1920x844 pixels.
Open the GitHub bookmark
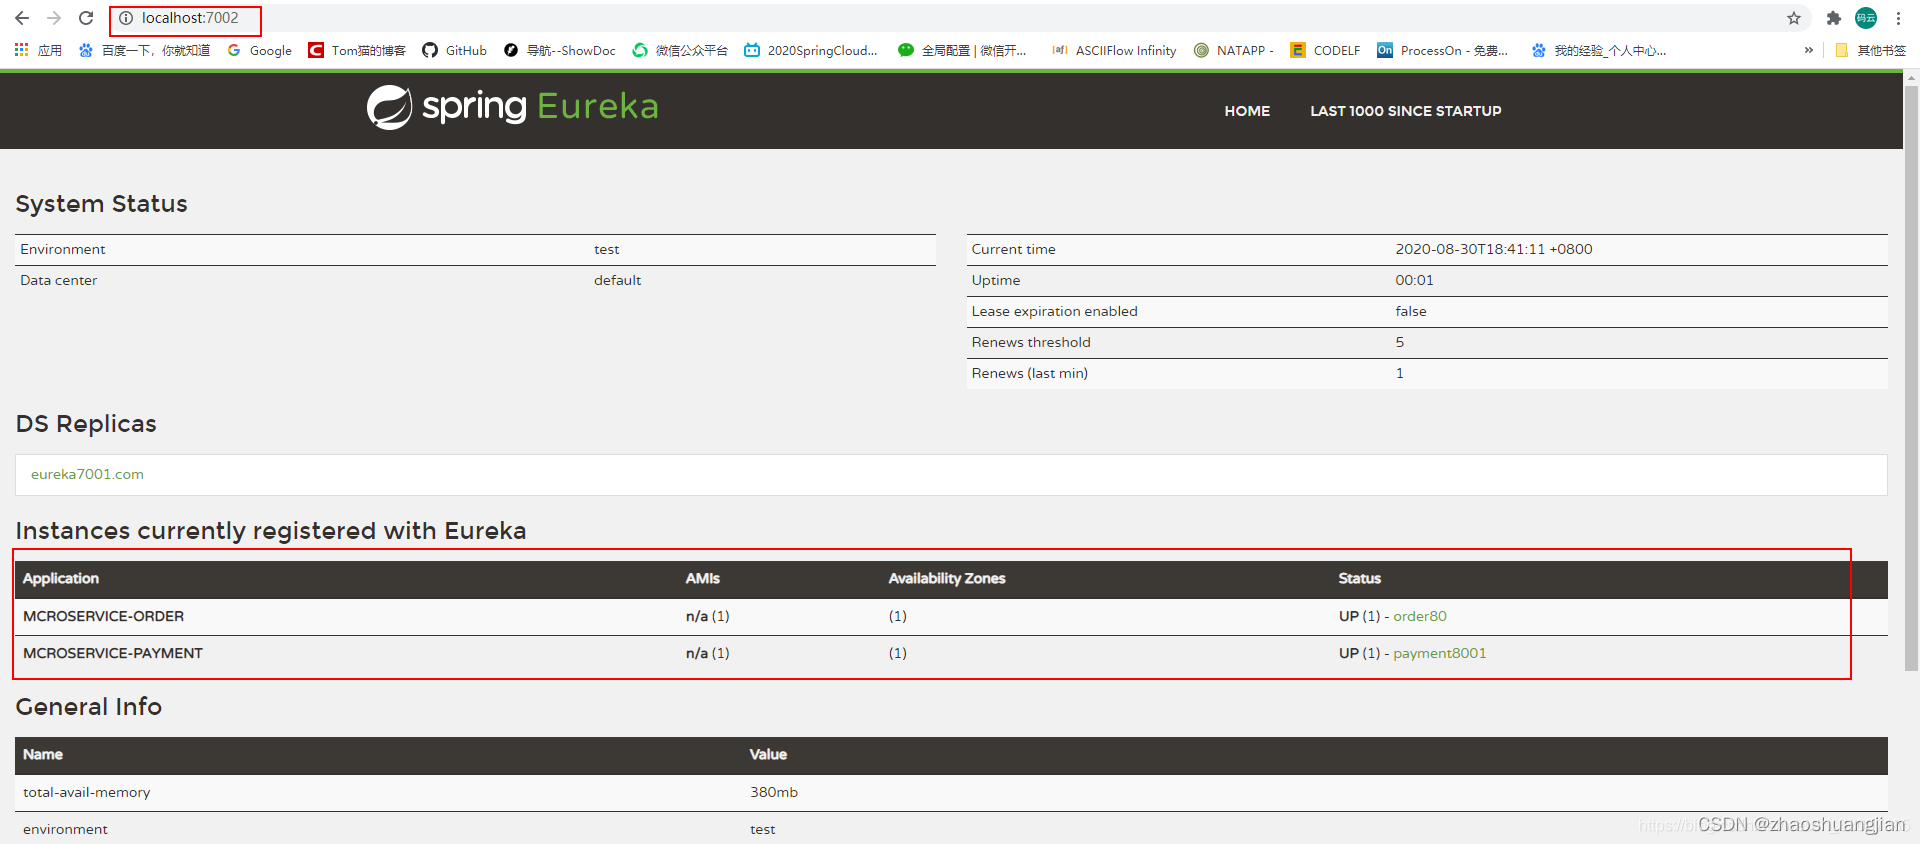[455, 50]
